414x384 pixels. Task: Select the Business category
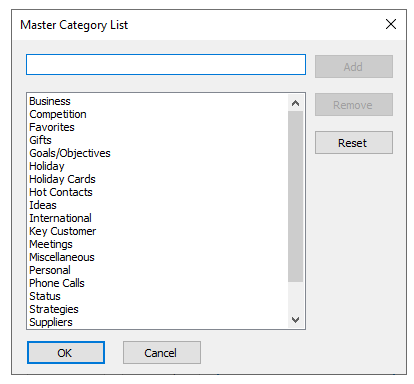tap(50, 101)
